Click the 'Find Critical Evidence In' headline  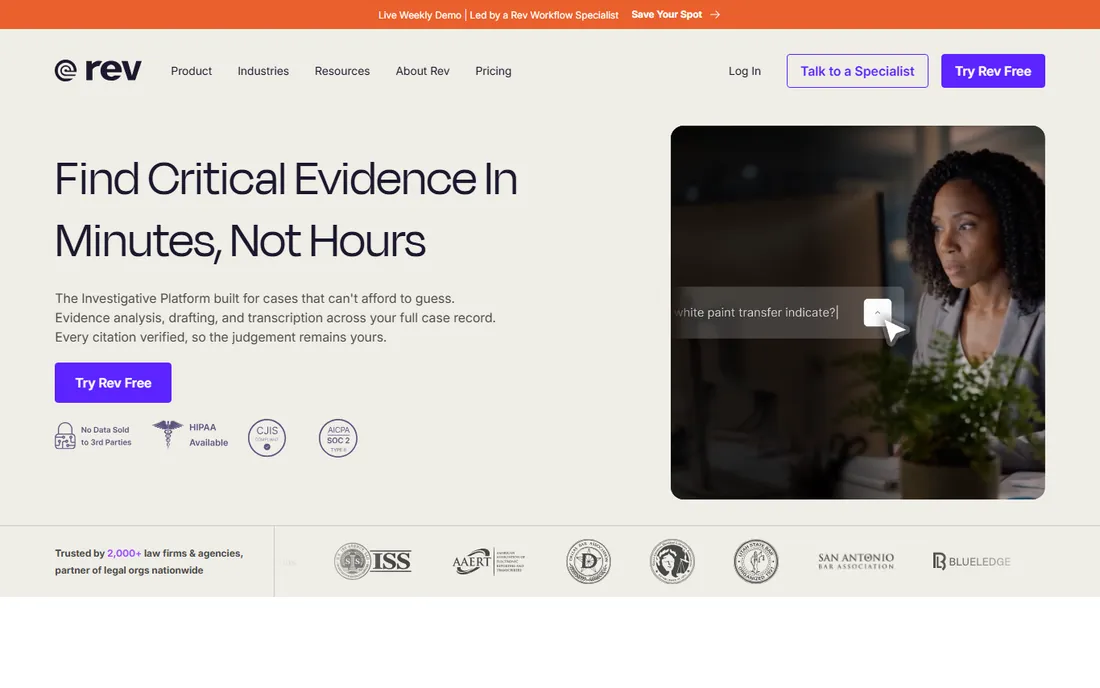[286, 179]
